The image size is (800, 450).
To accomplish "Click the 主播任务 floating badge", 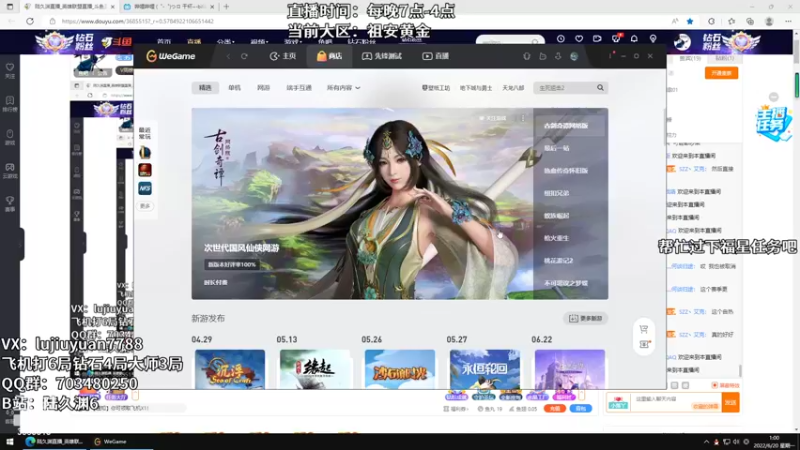I will click(773, 122).
